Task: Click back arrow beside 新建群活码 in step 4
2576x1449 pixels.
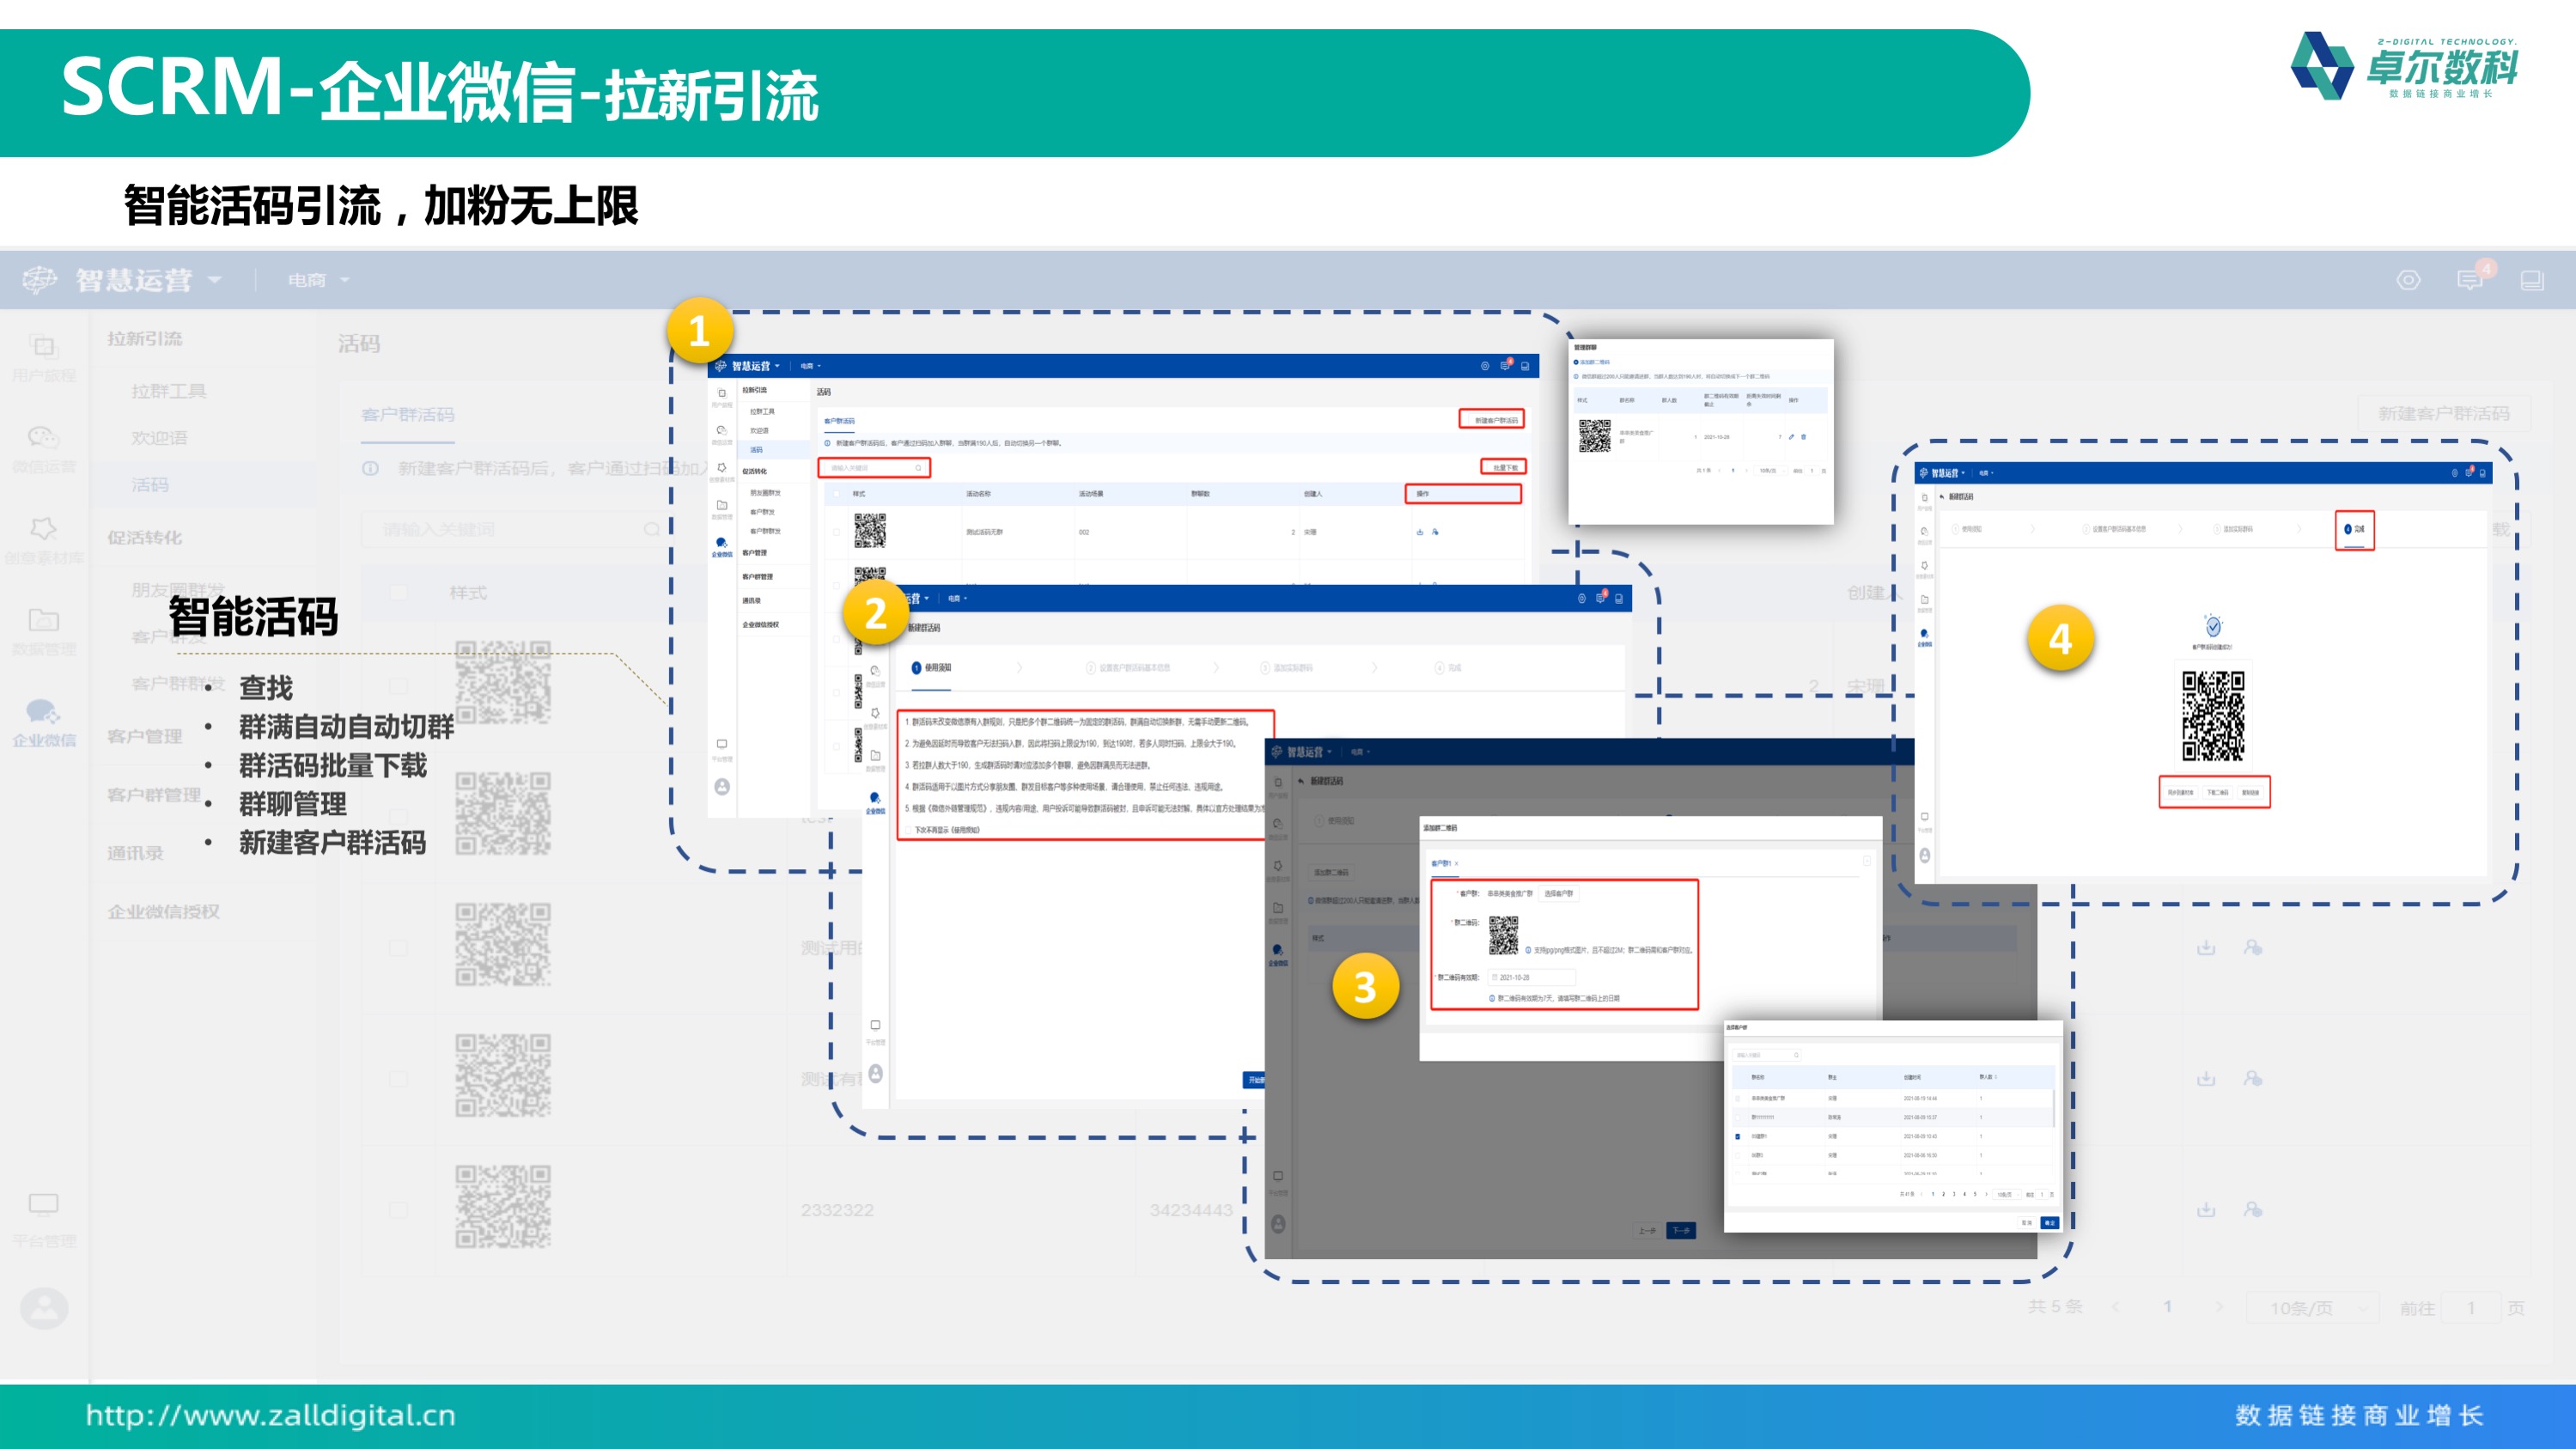Action: coord(1942,497)
